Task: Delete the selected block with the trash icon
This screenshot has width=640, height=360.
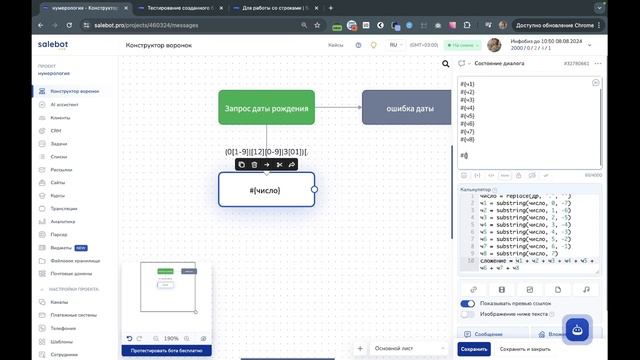Action: point(254,164)
